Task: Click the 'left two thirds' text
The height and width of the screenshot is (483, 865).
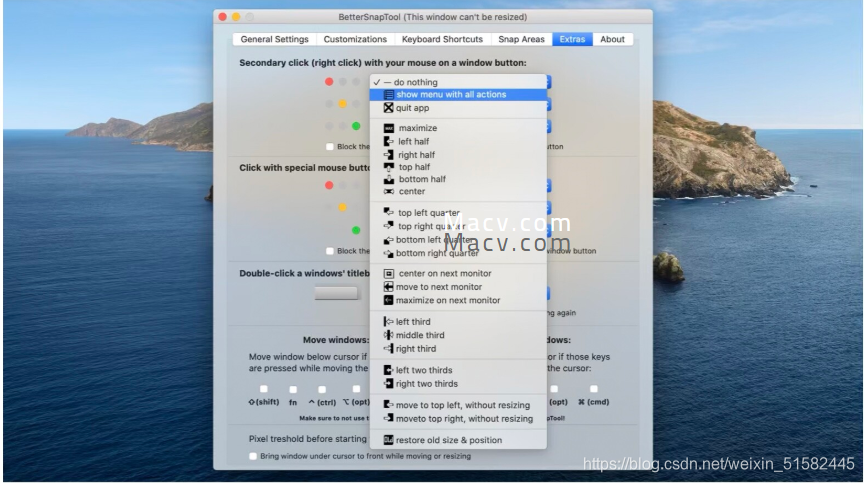Action: pos(424,370)
